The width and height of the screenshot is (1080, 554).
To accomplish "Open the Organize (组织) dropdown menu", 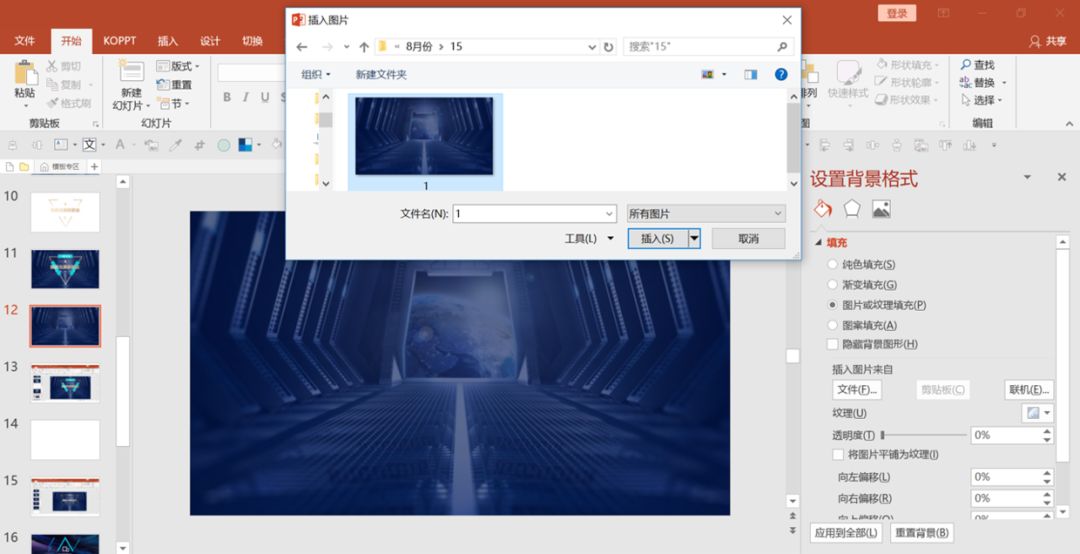I will coord(315,74).
